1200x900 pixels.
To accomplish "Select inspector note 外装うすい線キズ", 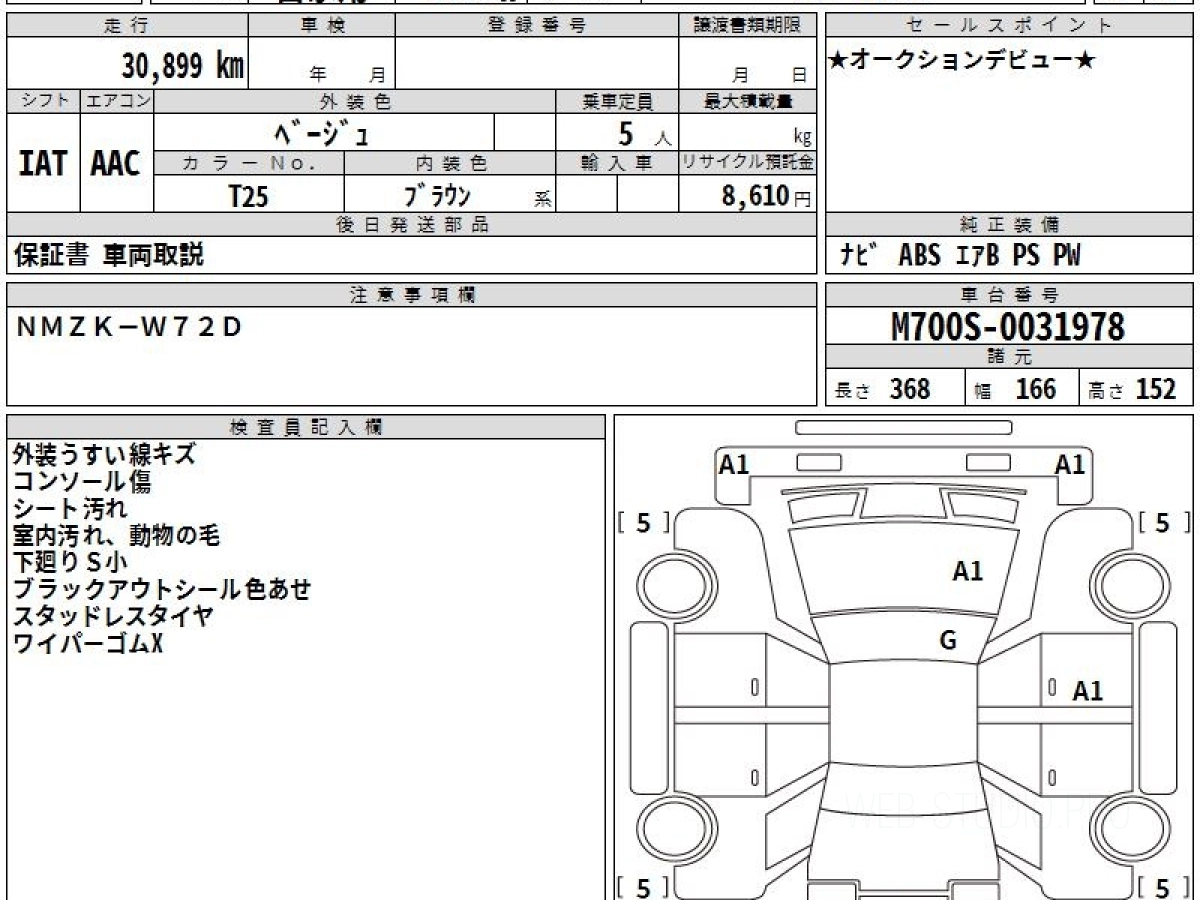I will (104, 454).
